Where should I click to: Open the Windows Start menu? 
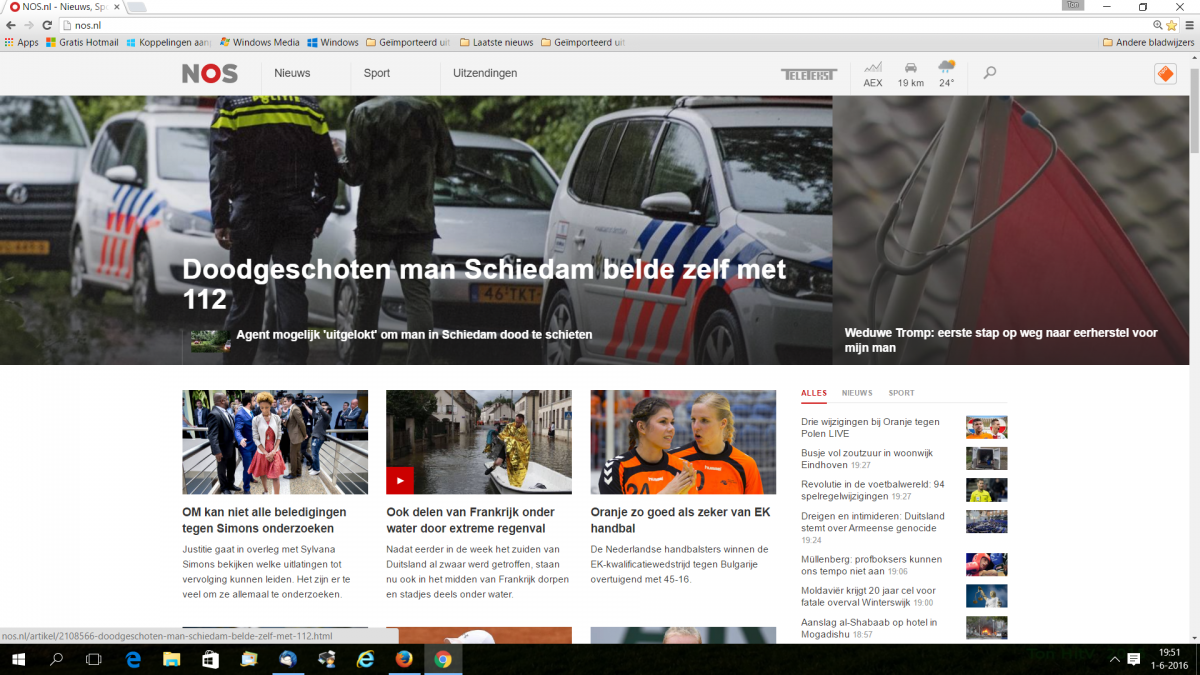click(18, 659)
